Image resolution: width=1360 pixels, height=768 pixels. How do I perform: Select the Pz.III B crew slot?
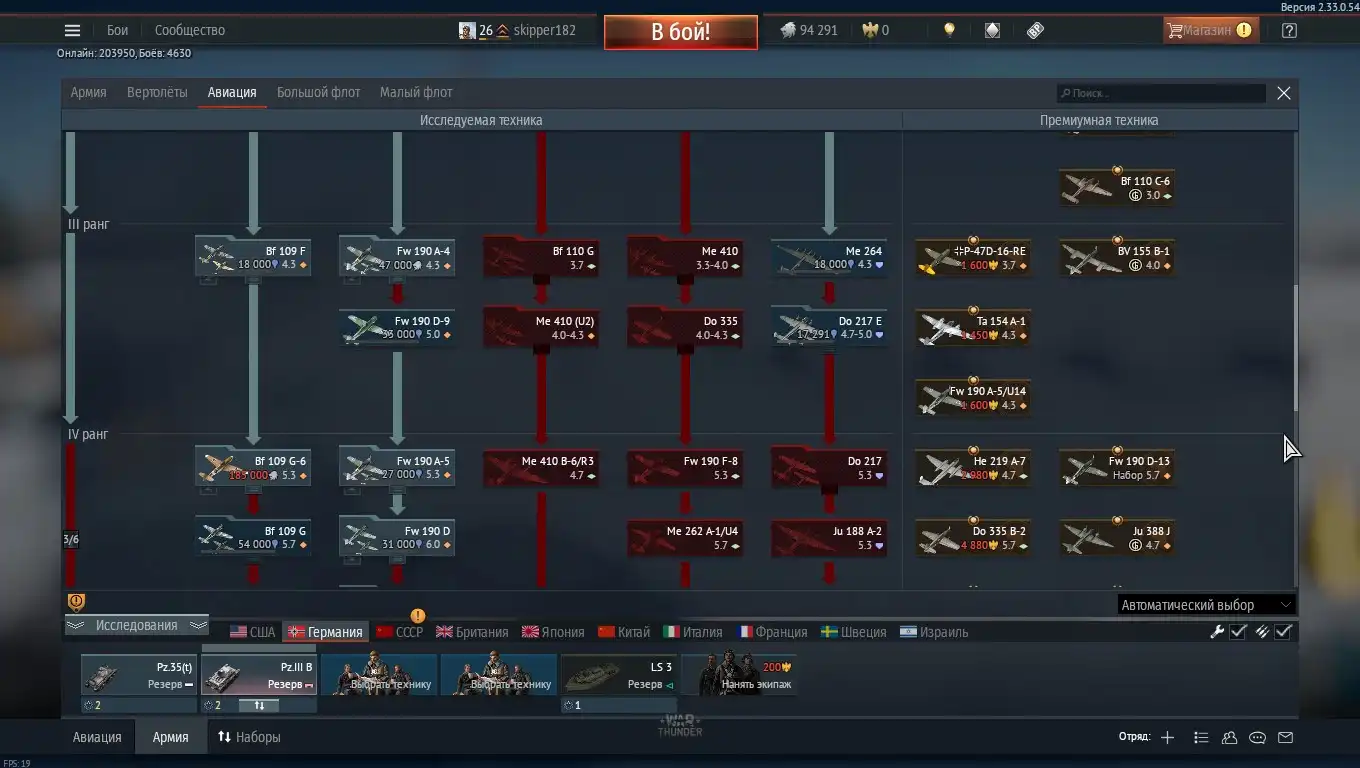point(259,674)
